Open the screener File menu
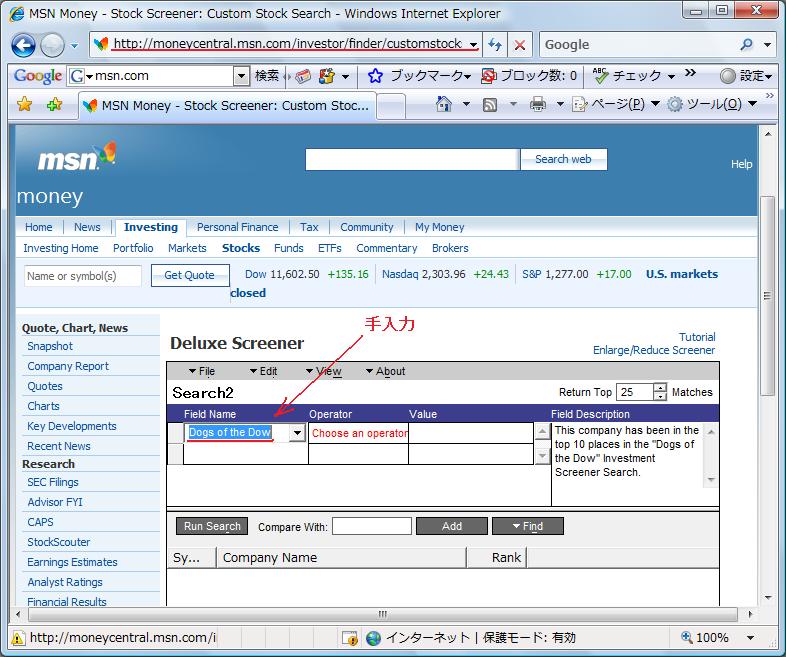 201,371
